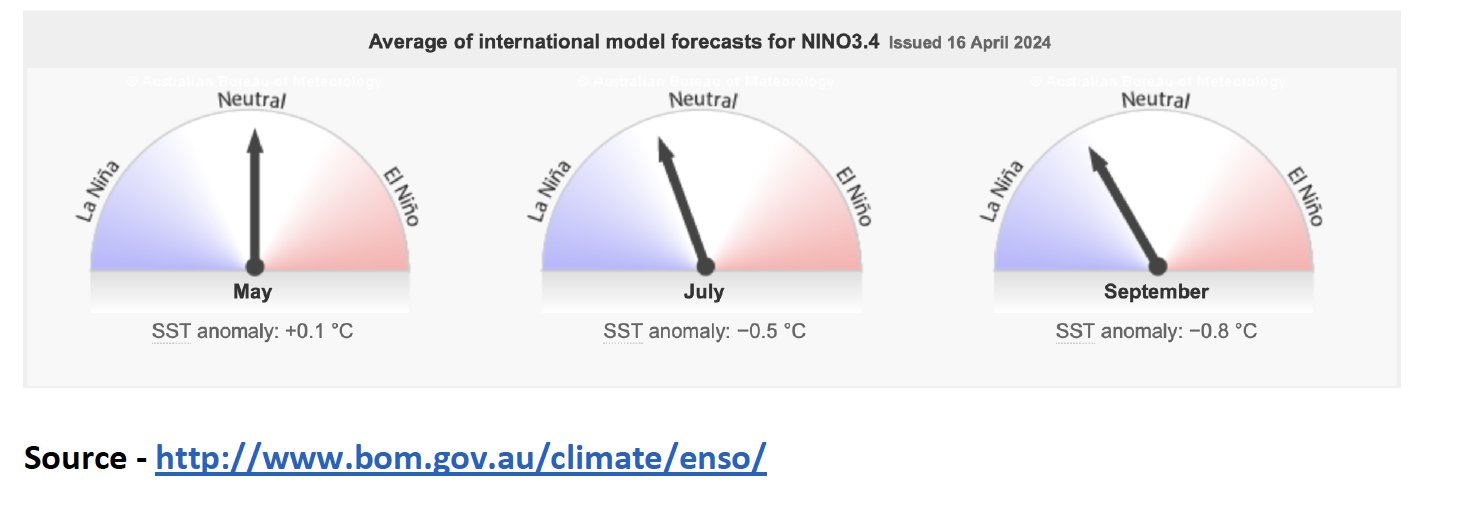
Task: Select the May month label
Action: pyautogui.click(x=252, y=292)
